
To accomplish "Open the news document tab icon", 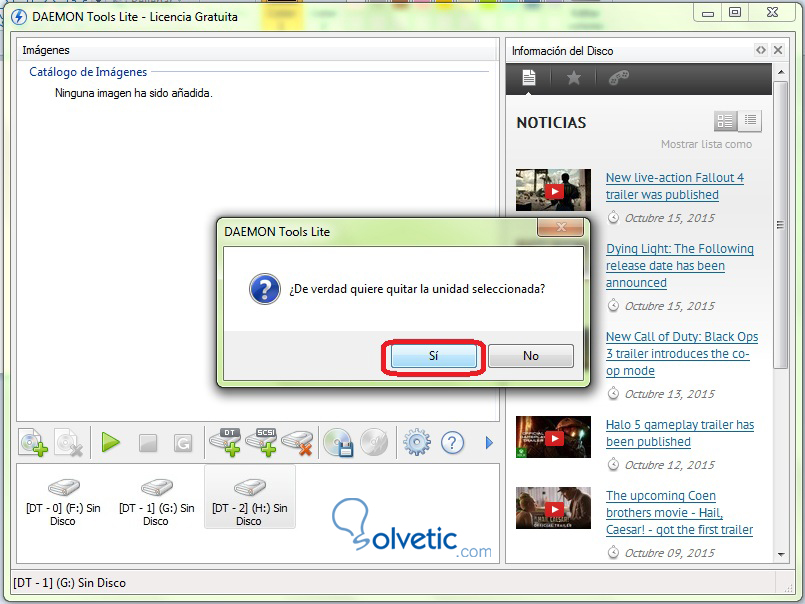I will pyautogui.click(x=529, y=78).
